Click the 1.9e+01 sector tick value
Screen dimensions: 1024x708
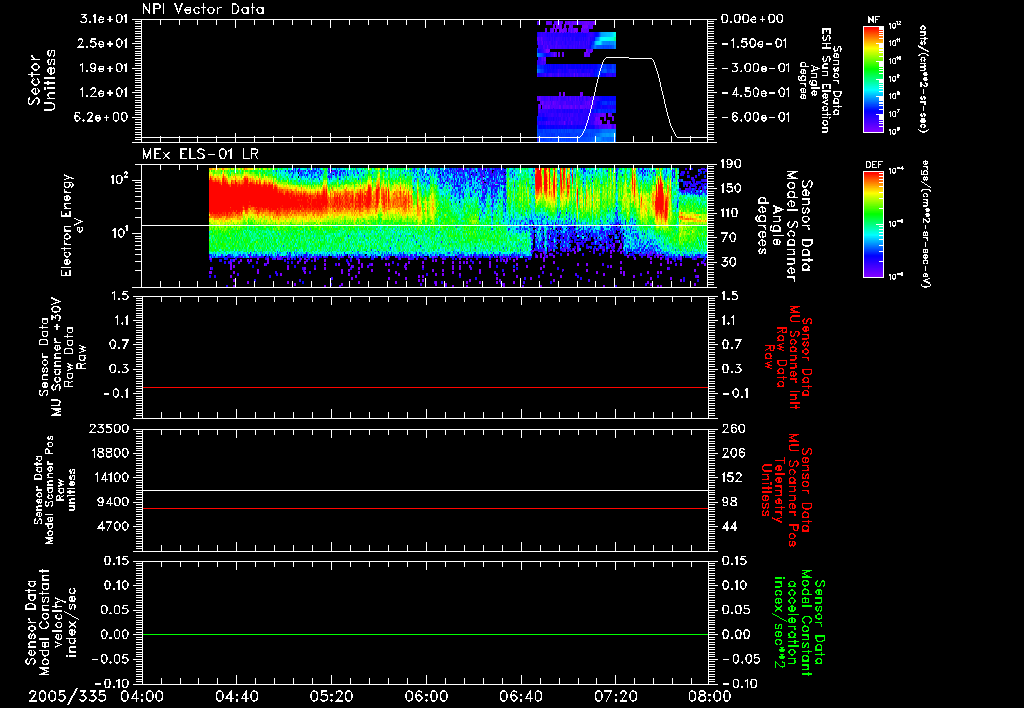point(104,68)
